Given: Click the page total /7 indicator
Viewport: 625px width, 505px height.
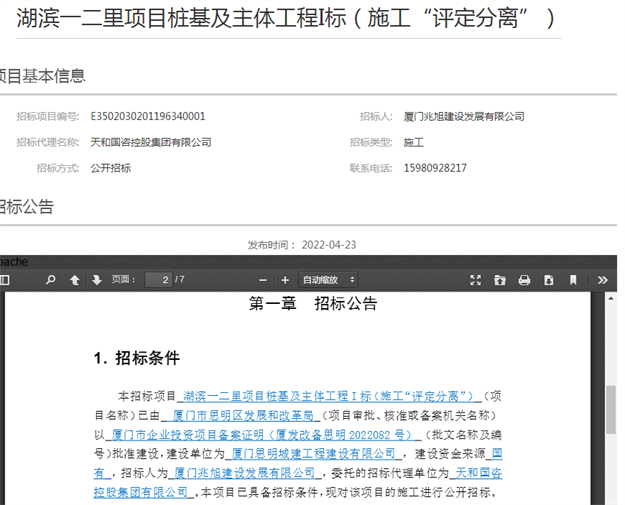Looking at the screenshot, I should [180, 279].
